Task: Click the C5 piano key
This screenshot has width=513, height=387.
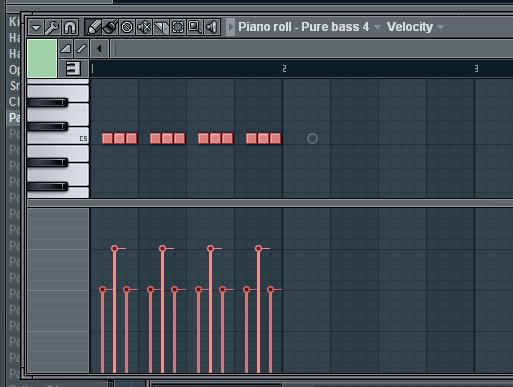Action: (x=58, y=136)
